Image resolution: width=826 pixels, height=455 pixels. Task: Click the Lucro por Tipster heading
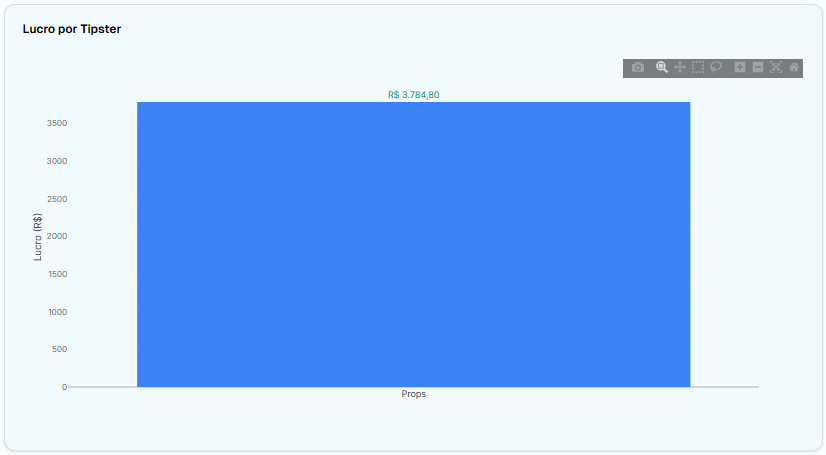click(x=72, y=29)
